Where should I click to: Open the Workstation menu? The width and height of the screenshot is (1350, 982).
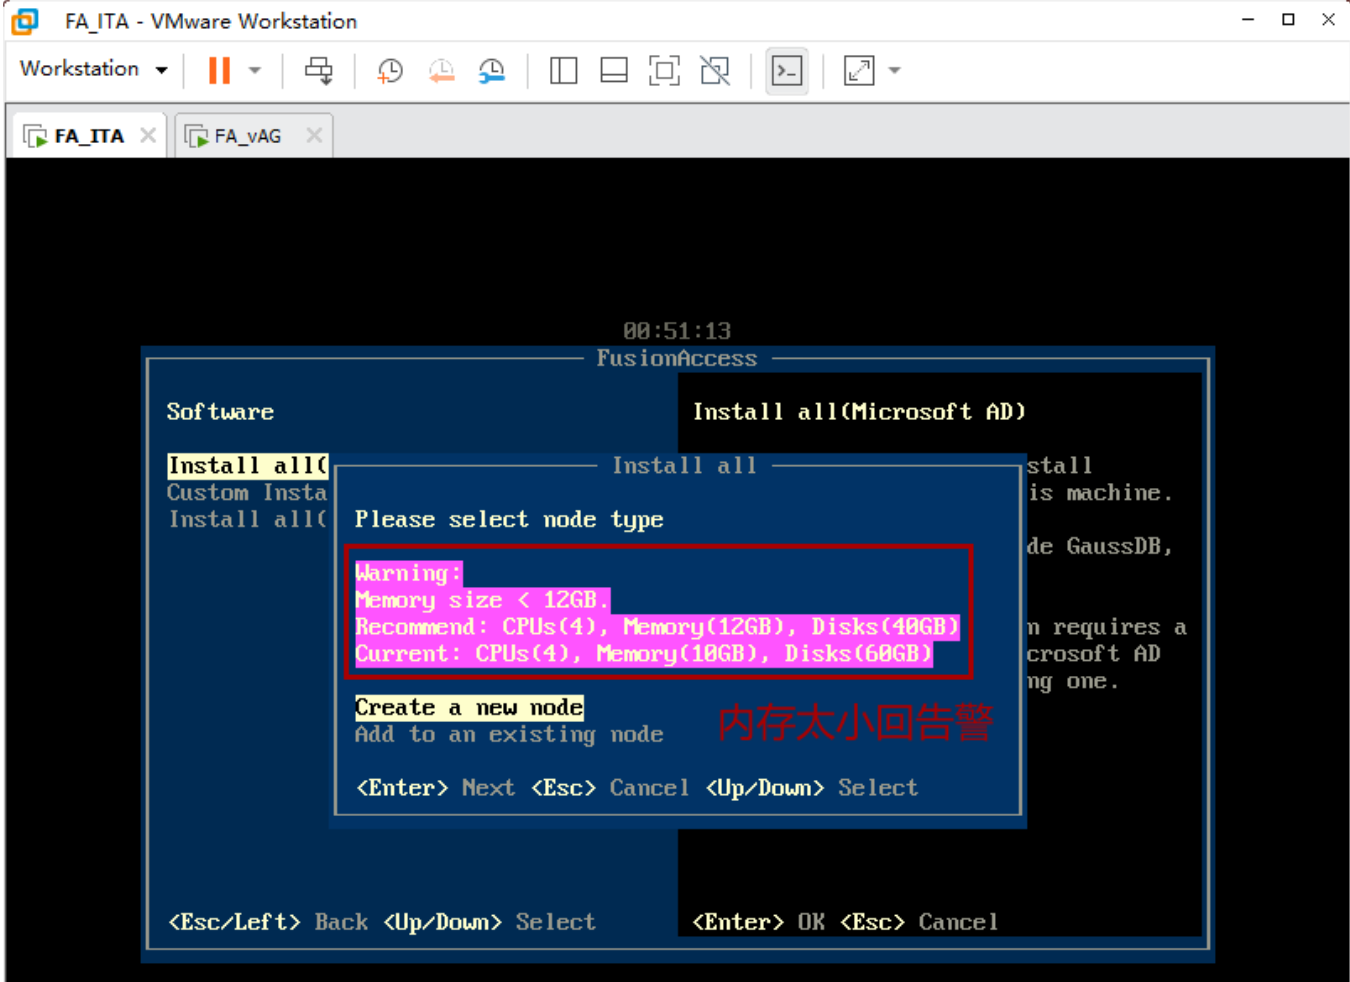[x=79, y=69]
